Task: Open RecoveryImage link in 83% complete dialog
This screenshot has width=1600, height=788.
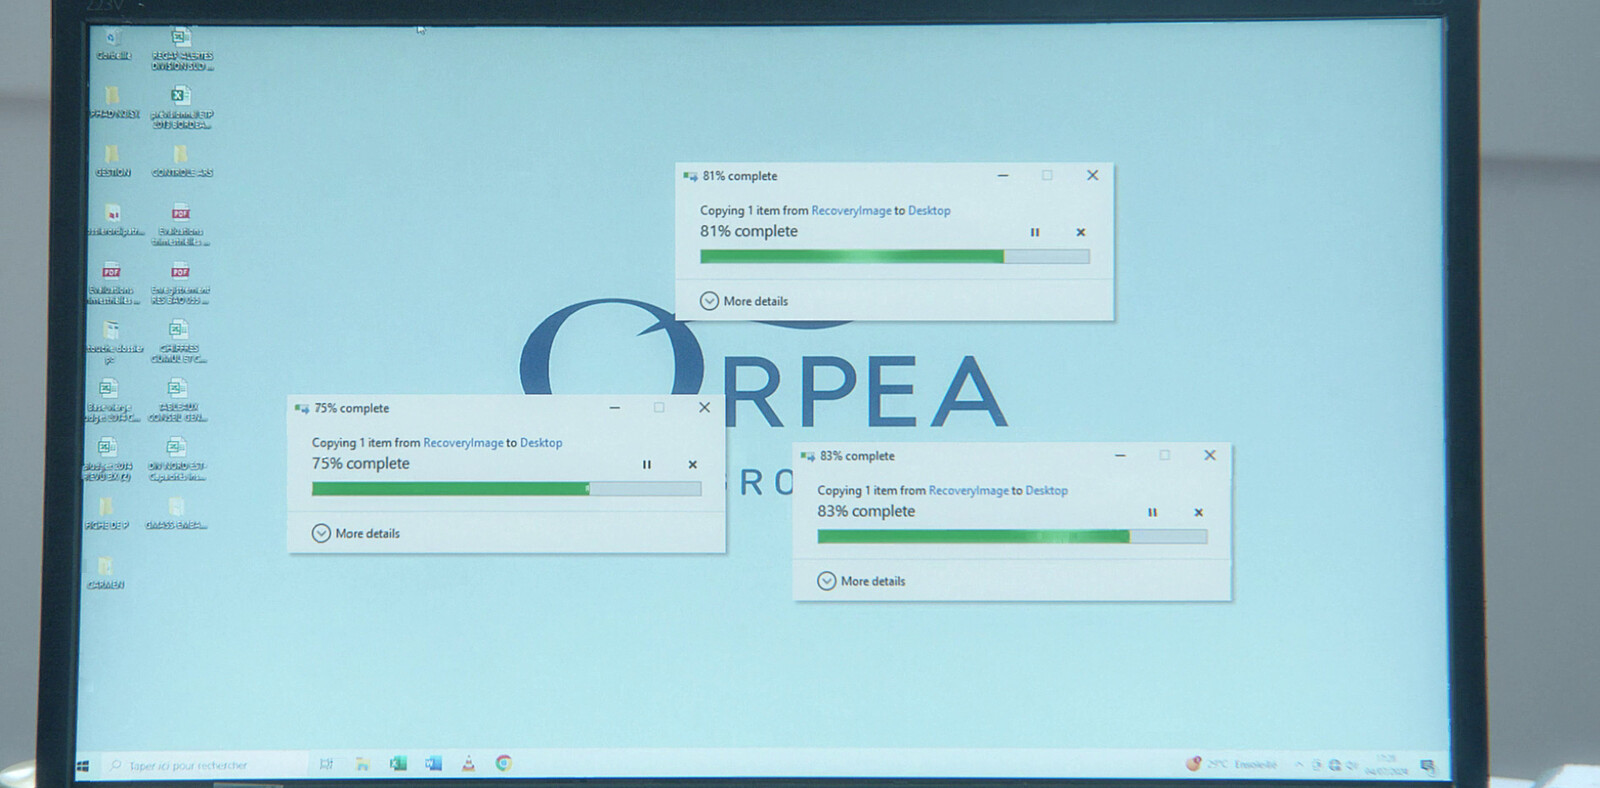Action: pos(968,491)
